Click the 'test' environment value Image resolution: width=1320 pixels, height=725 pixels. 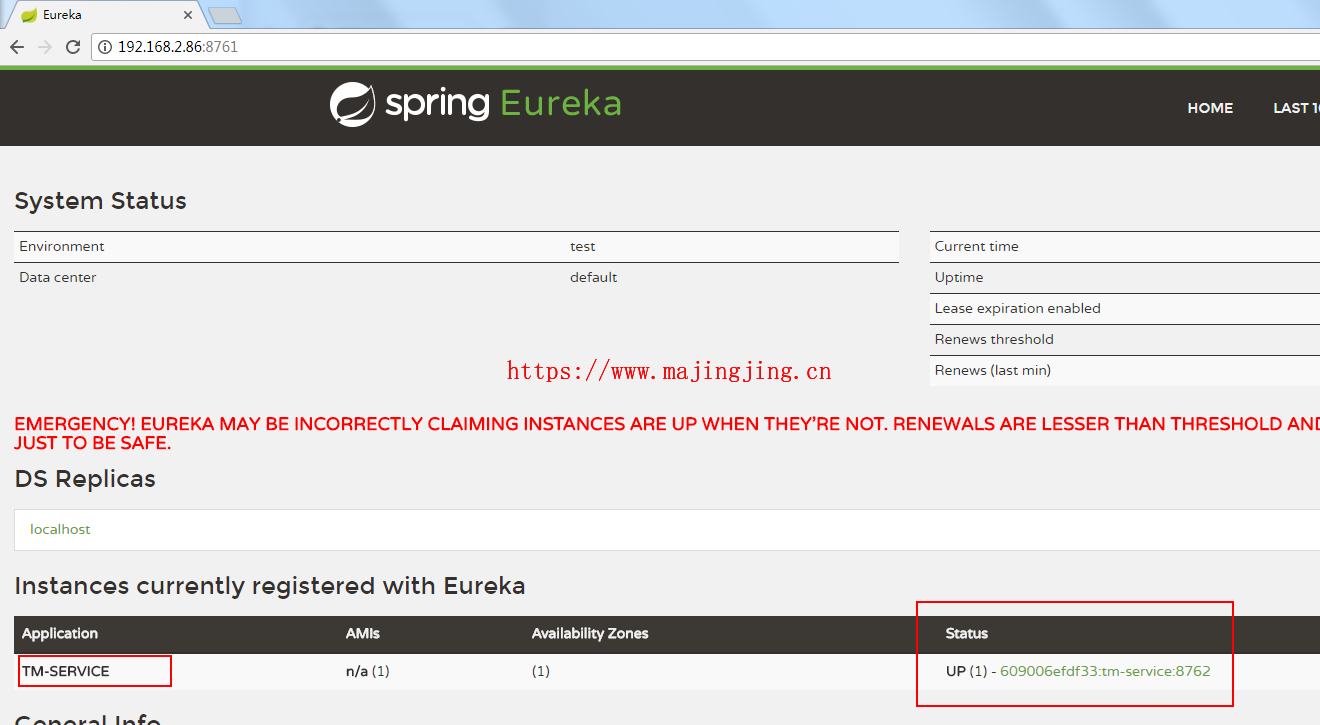pyautogui.click(x=583, y=246)
